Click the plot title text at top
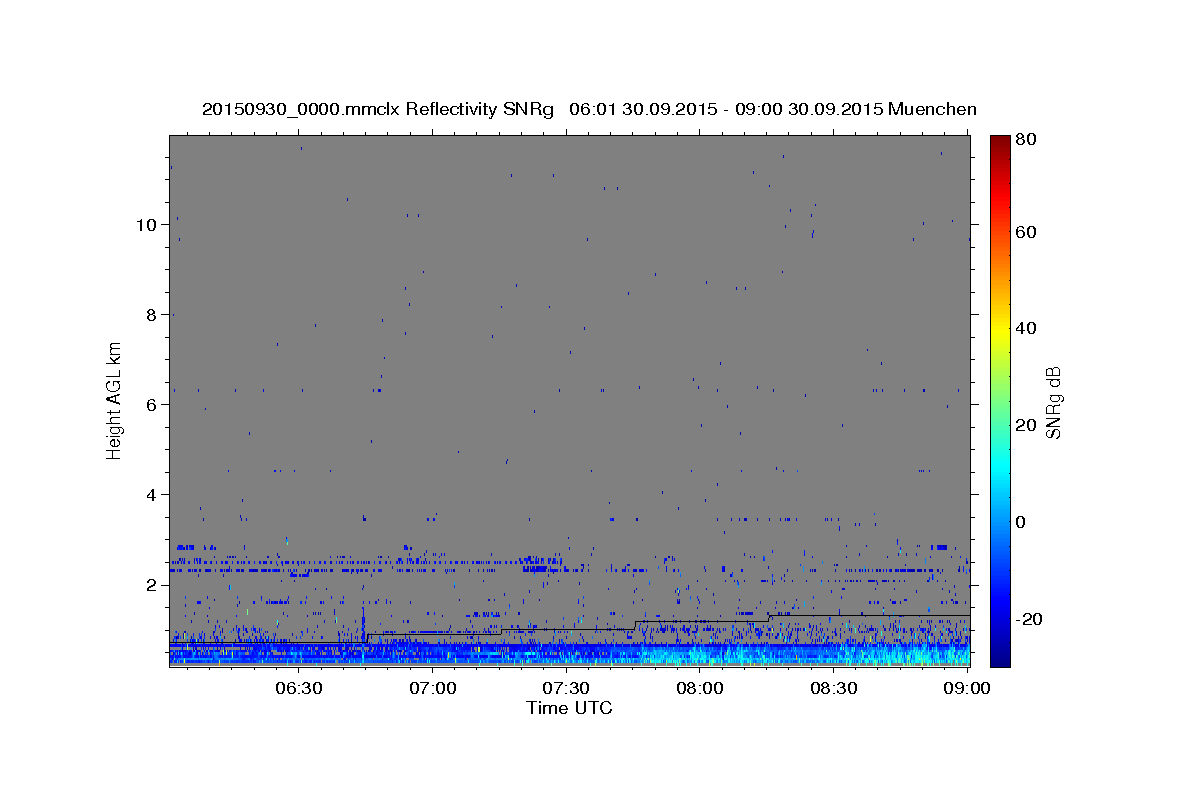Image resolution: width=1200 pixels, height=800 pixels. (589, 109)
